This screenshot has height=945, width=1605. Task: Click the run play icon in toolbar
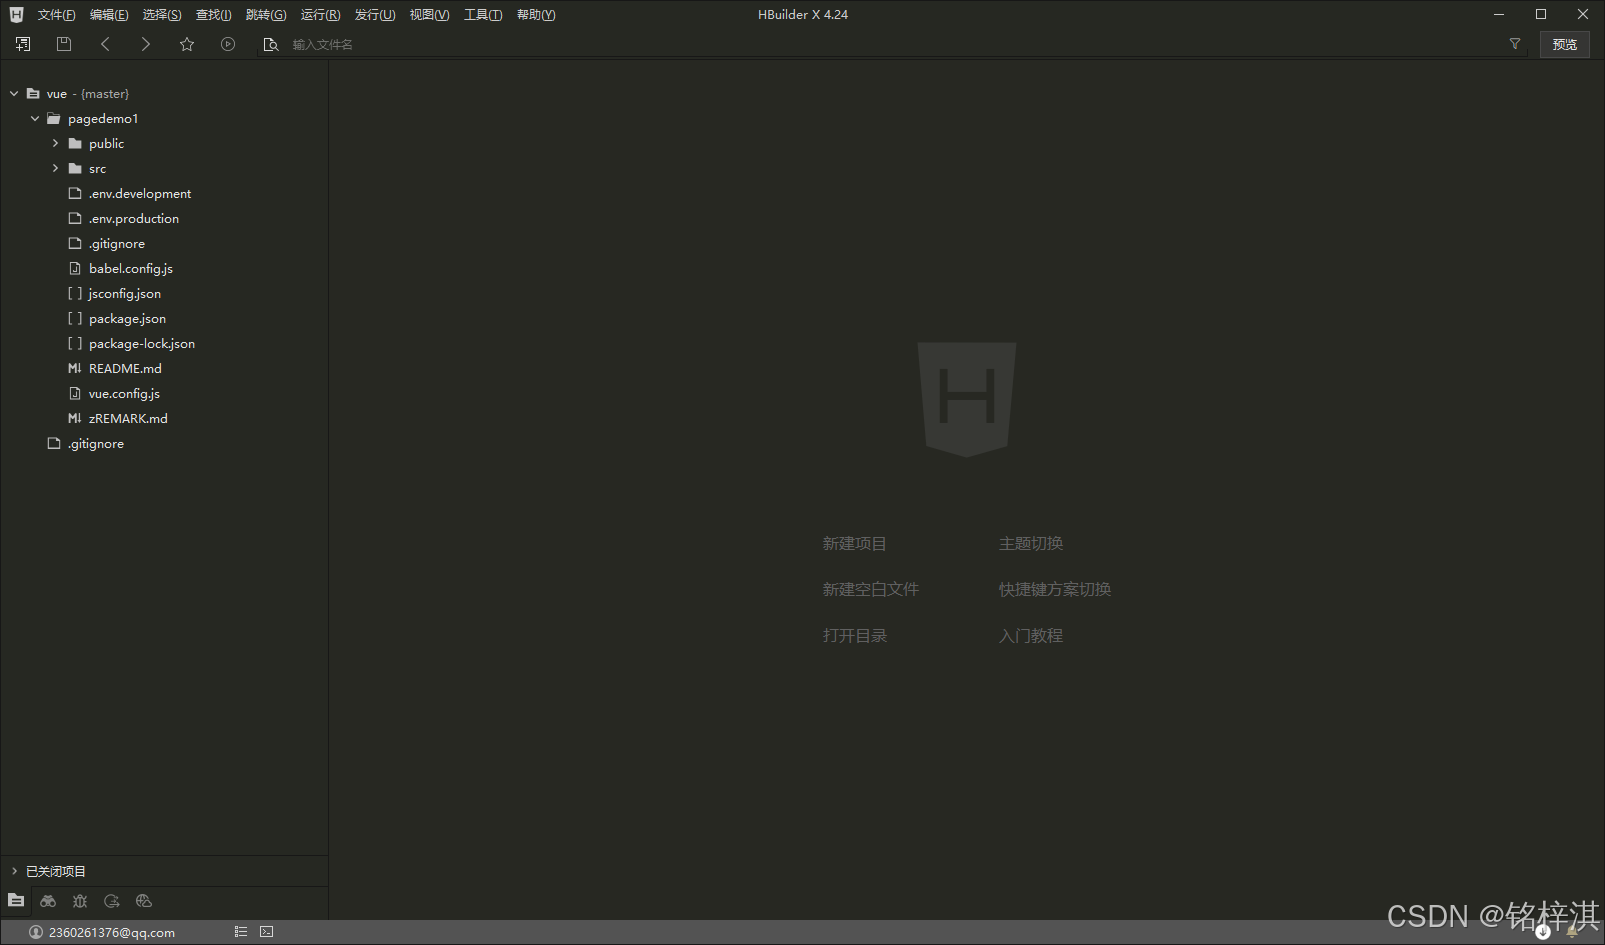click(228, 44)
